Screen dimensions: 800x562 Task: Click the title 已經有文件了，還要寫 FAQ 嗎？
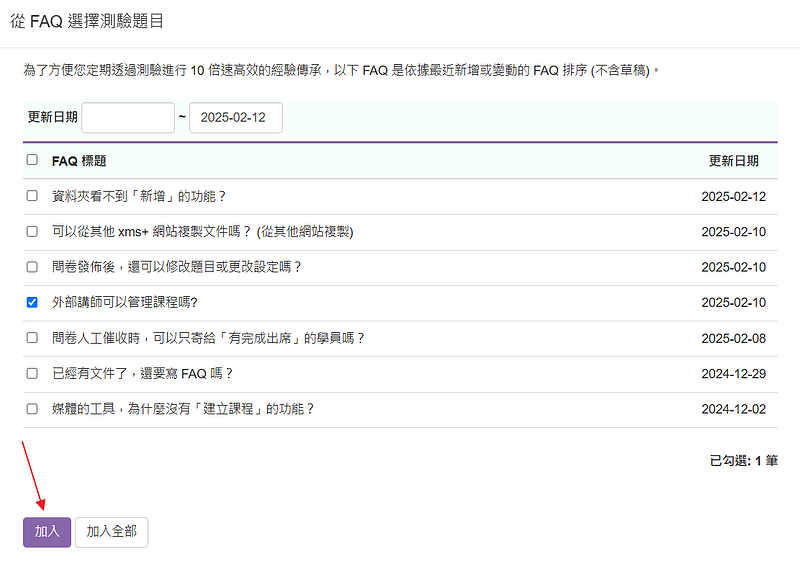point(142,373)
